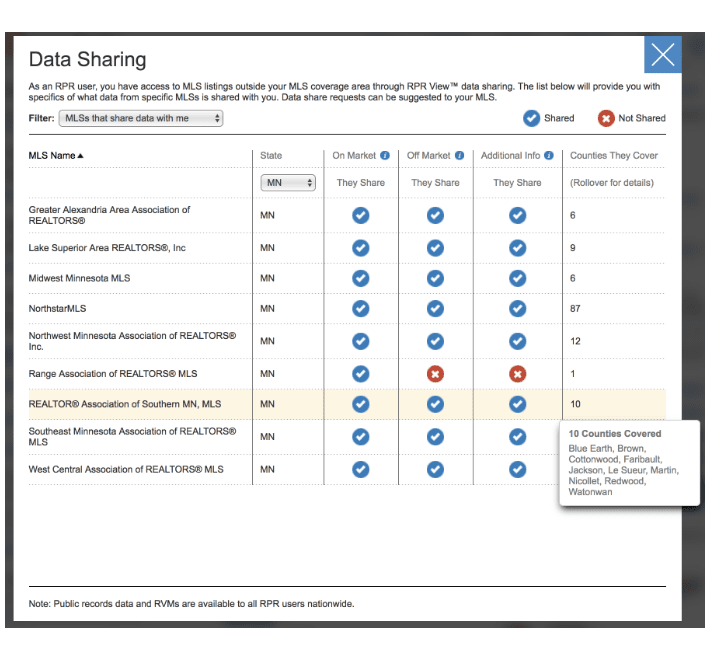Click Northwest Minnesota Association counties count 12

coord(575,341)
